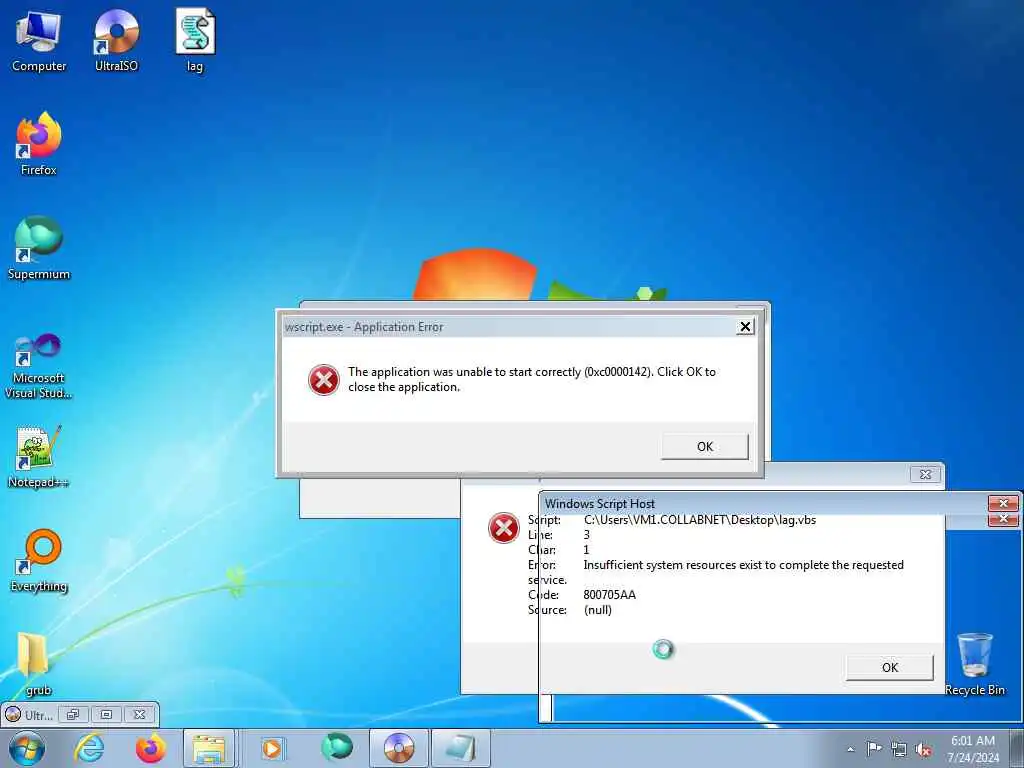Click the Windows Script Host title bar
Screen dimensions: 1024x768
(x=764, y=504)
